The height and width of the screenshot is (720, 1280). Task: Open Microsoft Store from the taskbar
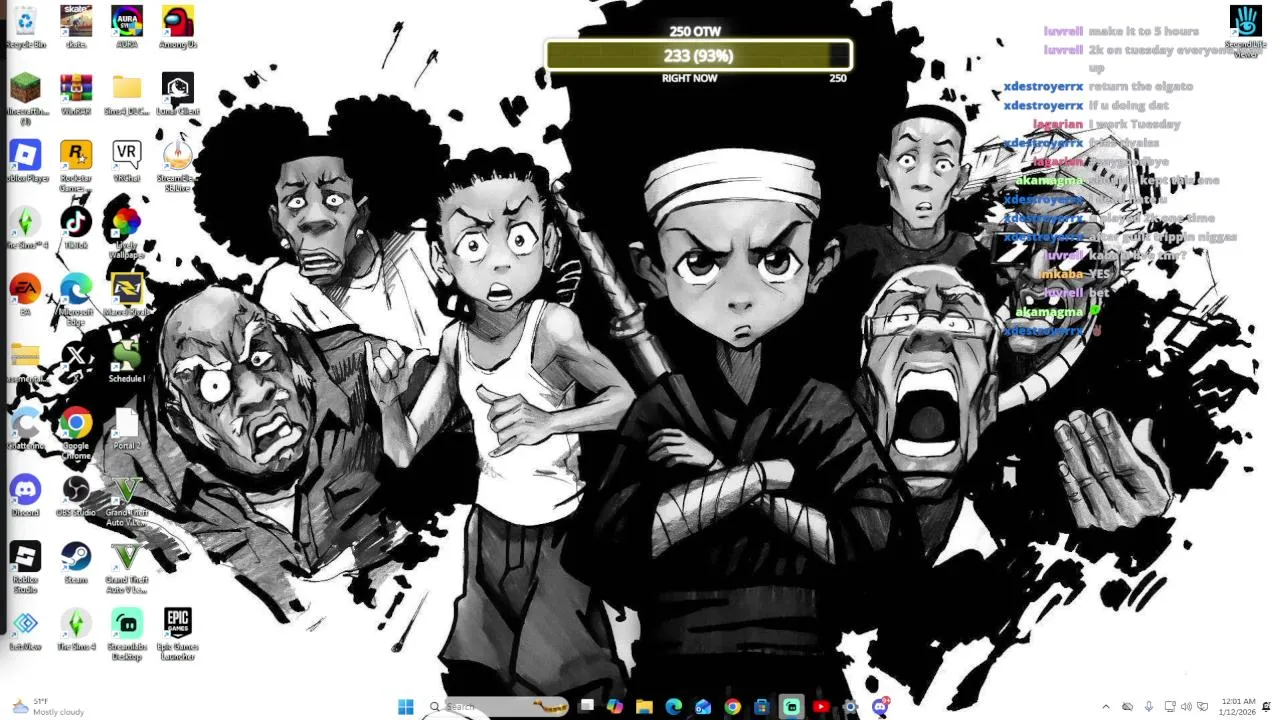pos(762,707)
